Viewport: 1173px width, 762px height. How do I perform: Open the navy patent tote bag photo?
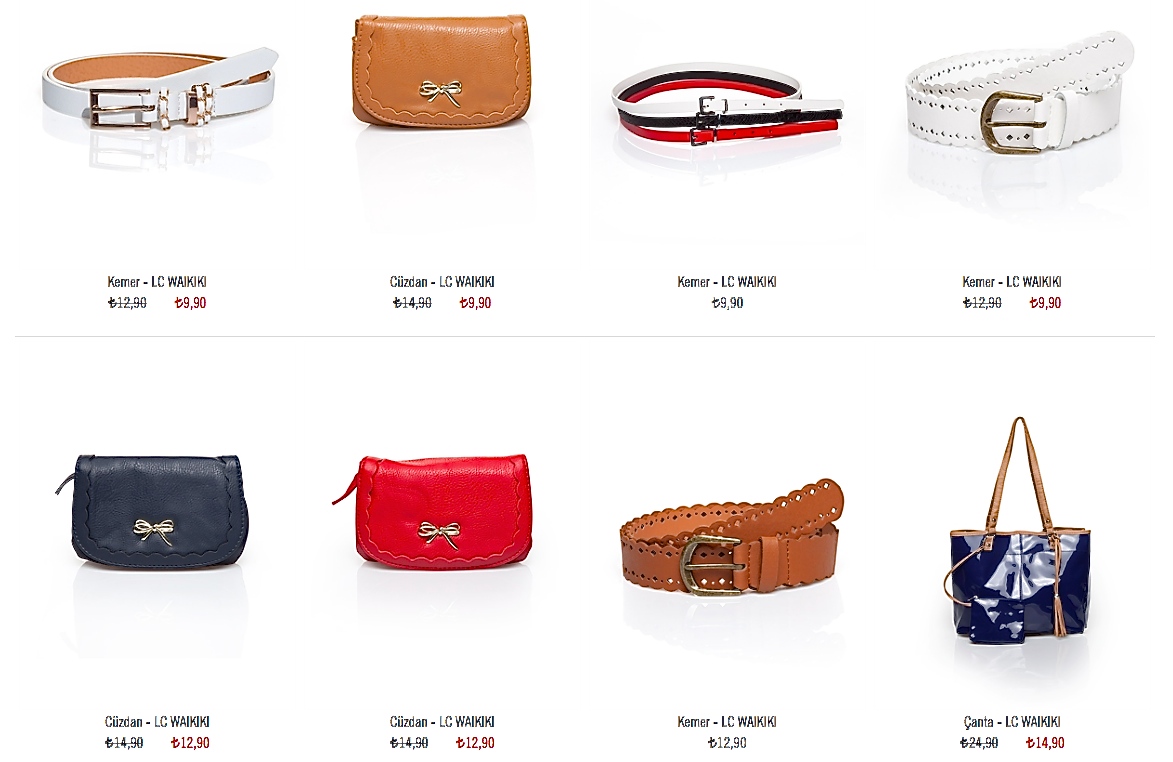coord(1020,529)
